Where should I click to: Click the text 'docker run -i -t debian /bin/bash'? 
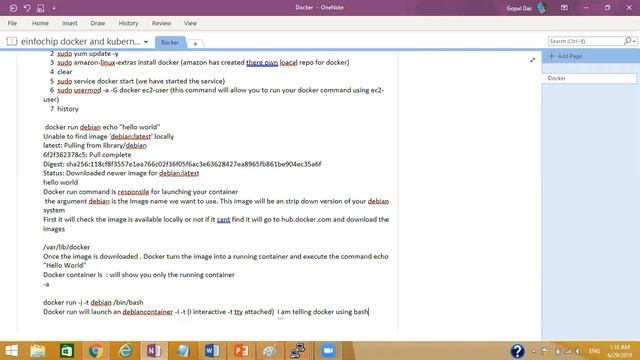93,302
